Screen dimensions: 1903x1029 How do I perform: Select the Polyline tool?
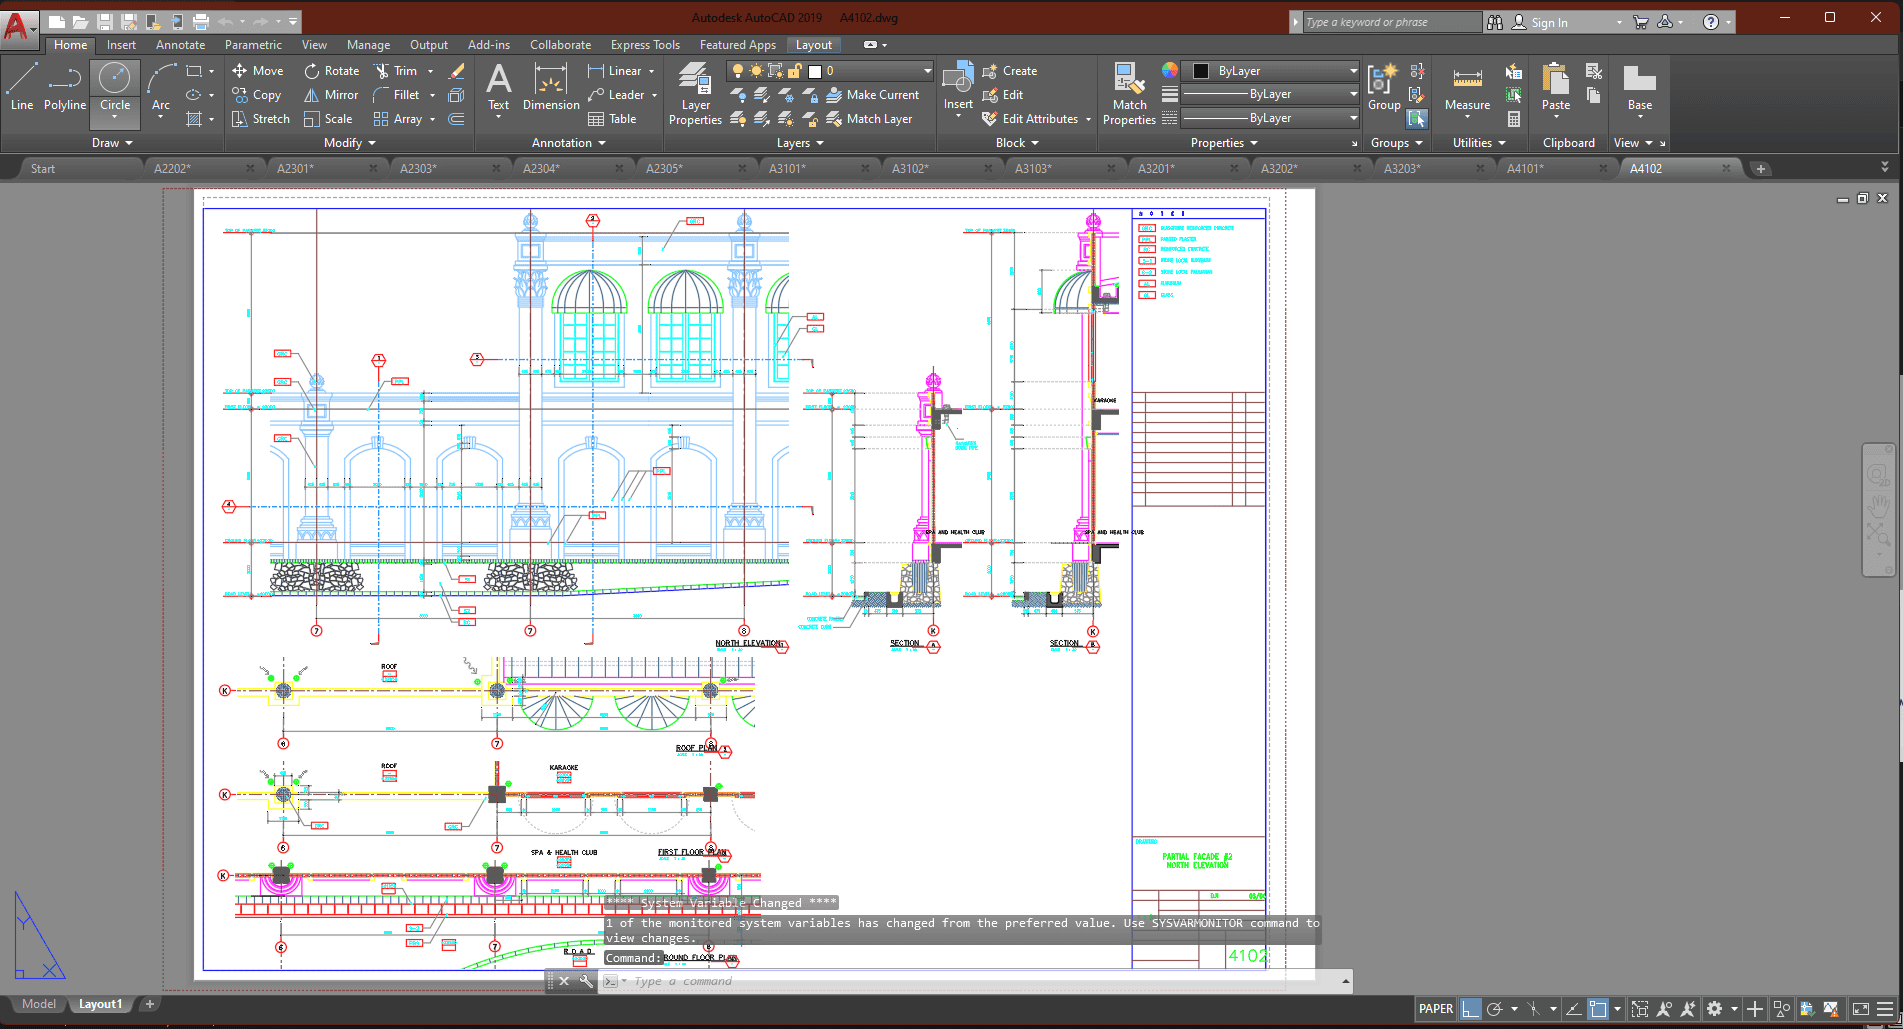(63, 88)
